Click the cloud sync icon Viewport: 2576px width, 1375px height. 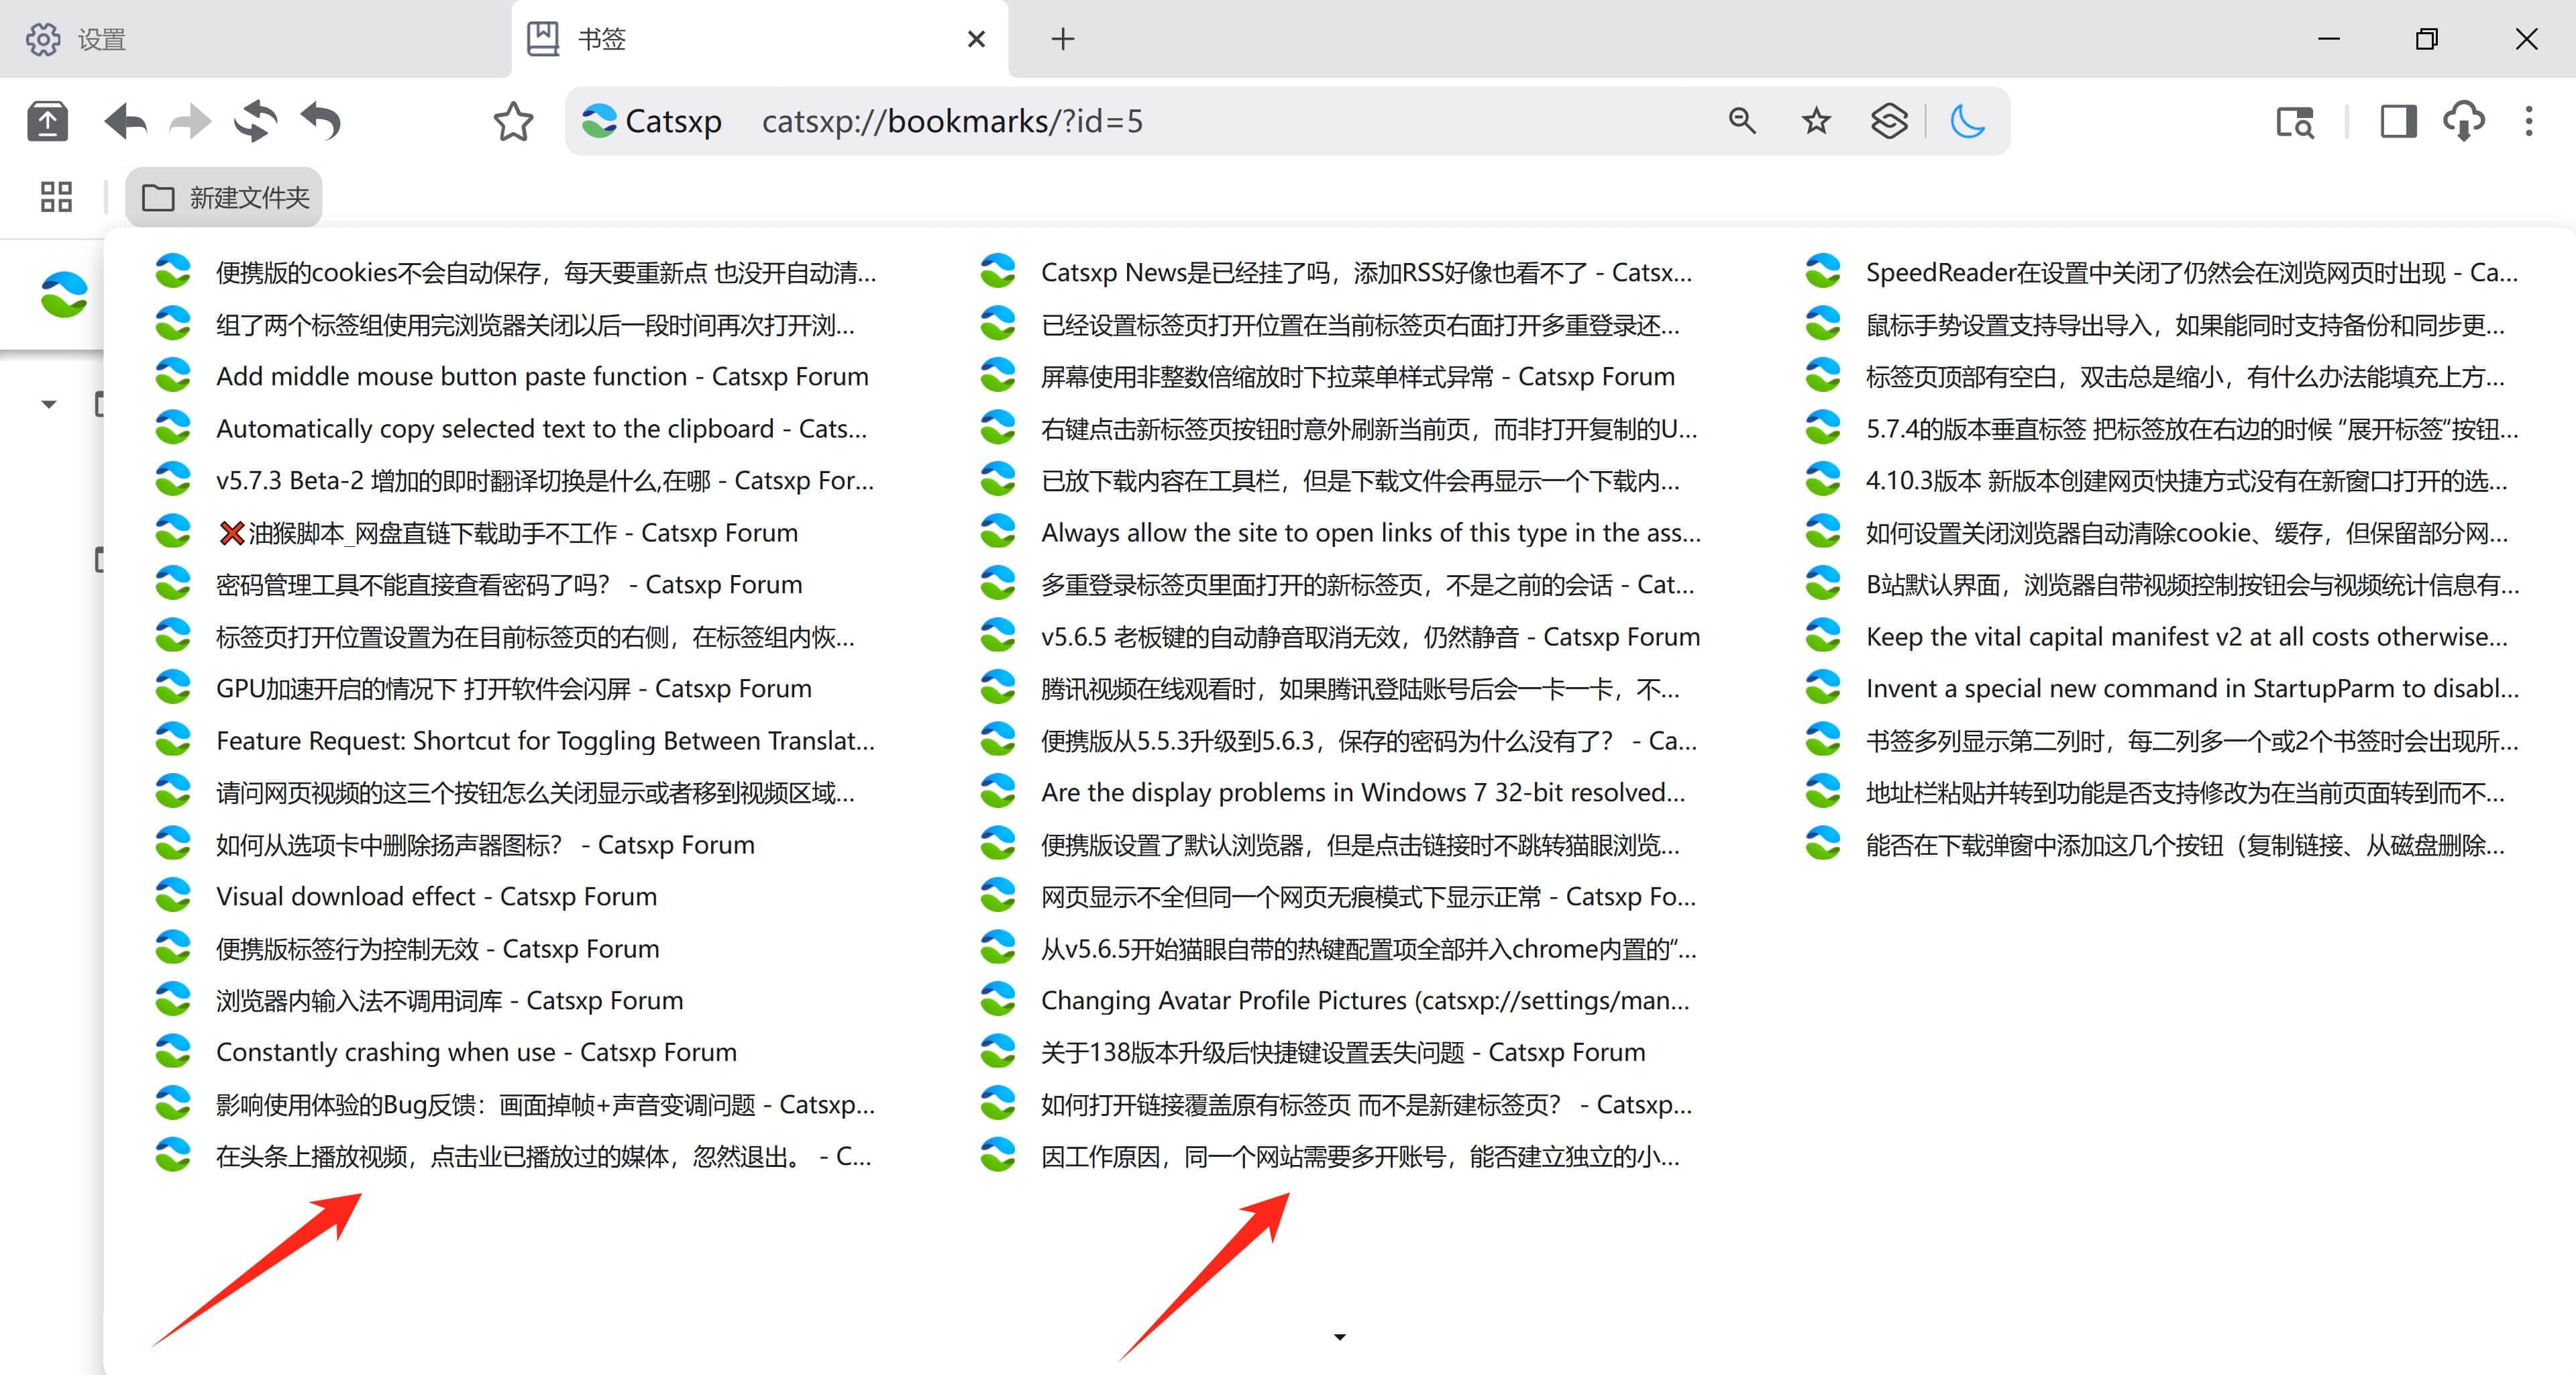(x=2464, y=121)
